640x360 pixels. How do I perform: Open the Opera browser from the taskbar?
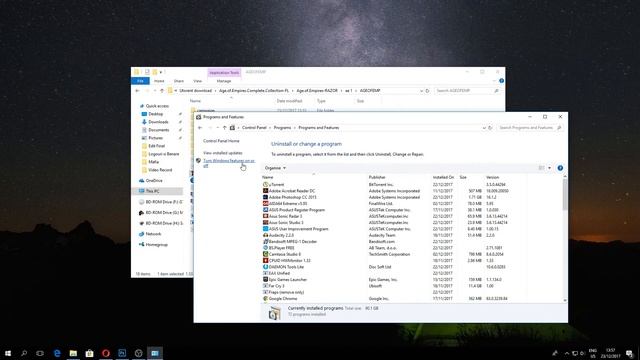[106, 353]
